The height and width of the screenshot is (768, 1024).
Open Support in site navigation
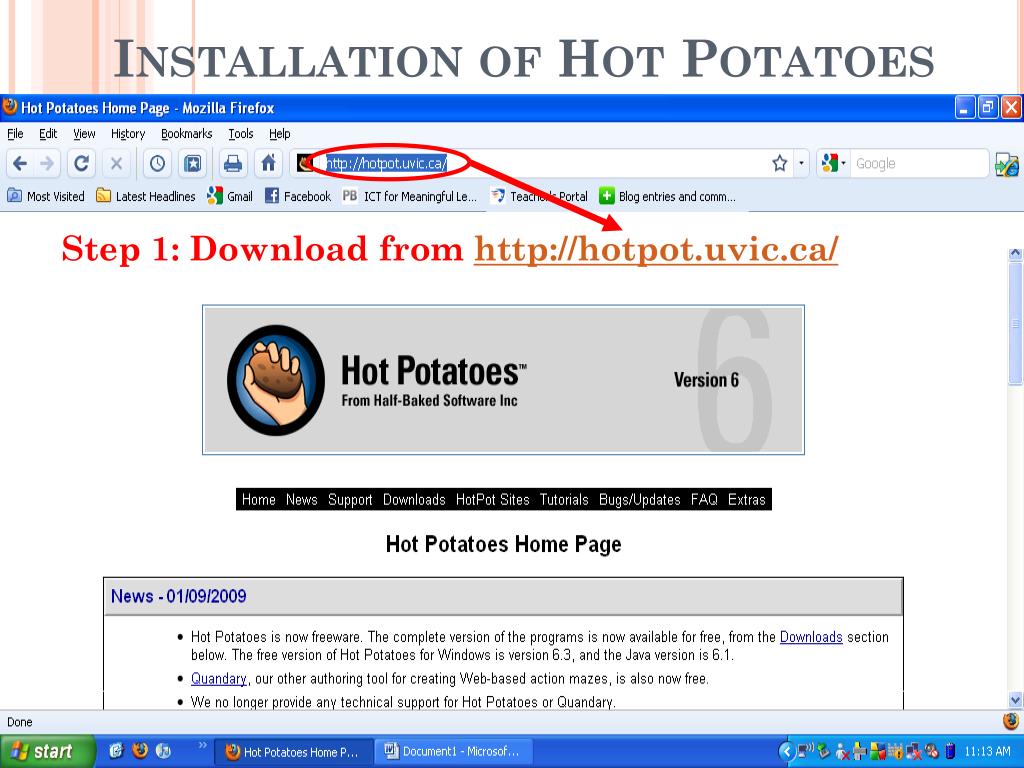[350, 500]
